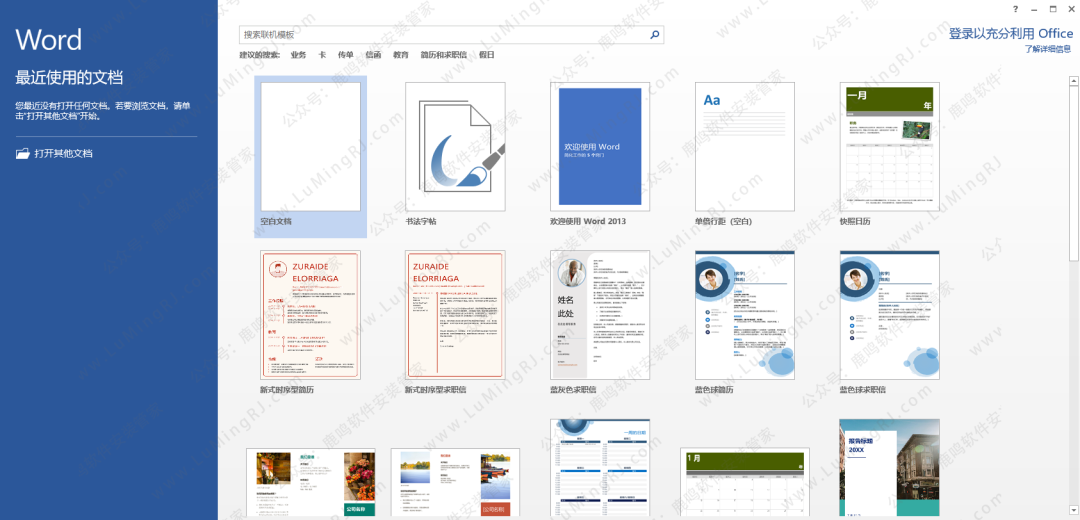Choose the 快照日历 calendar template
The width and height of the screenshot is (1080, 520).
[x=889, y=155]
